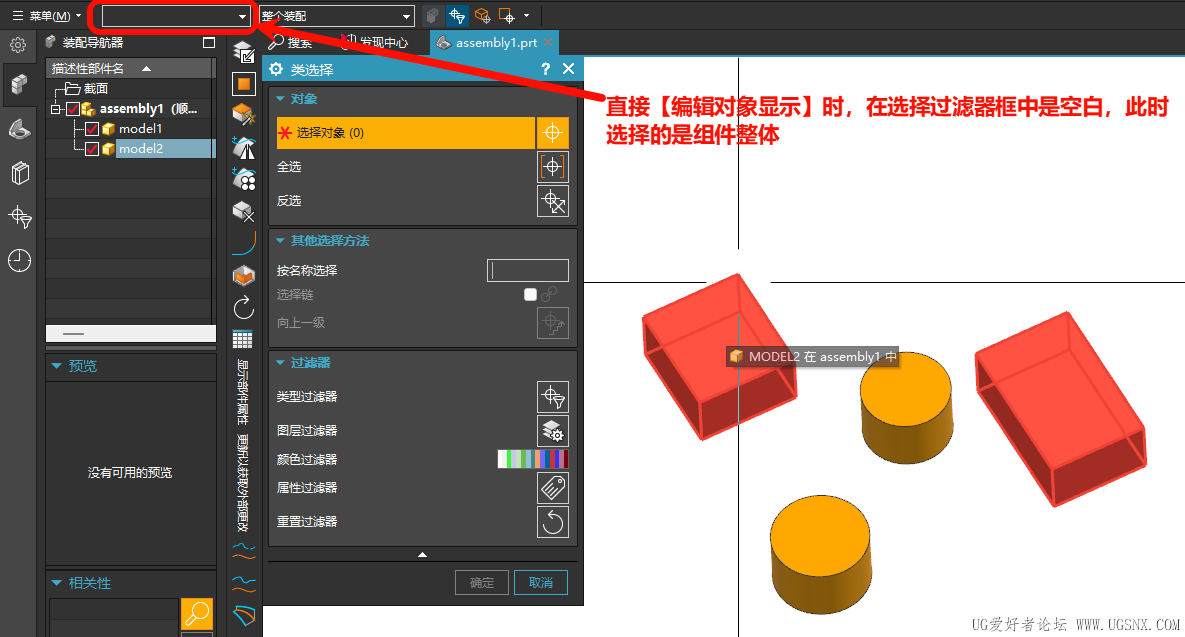
Task: Collapse the 对象 section
Action: pos(280,99)
